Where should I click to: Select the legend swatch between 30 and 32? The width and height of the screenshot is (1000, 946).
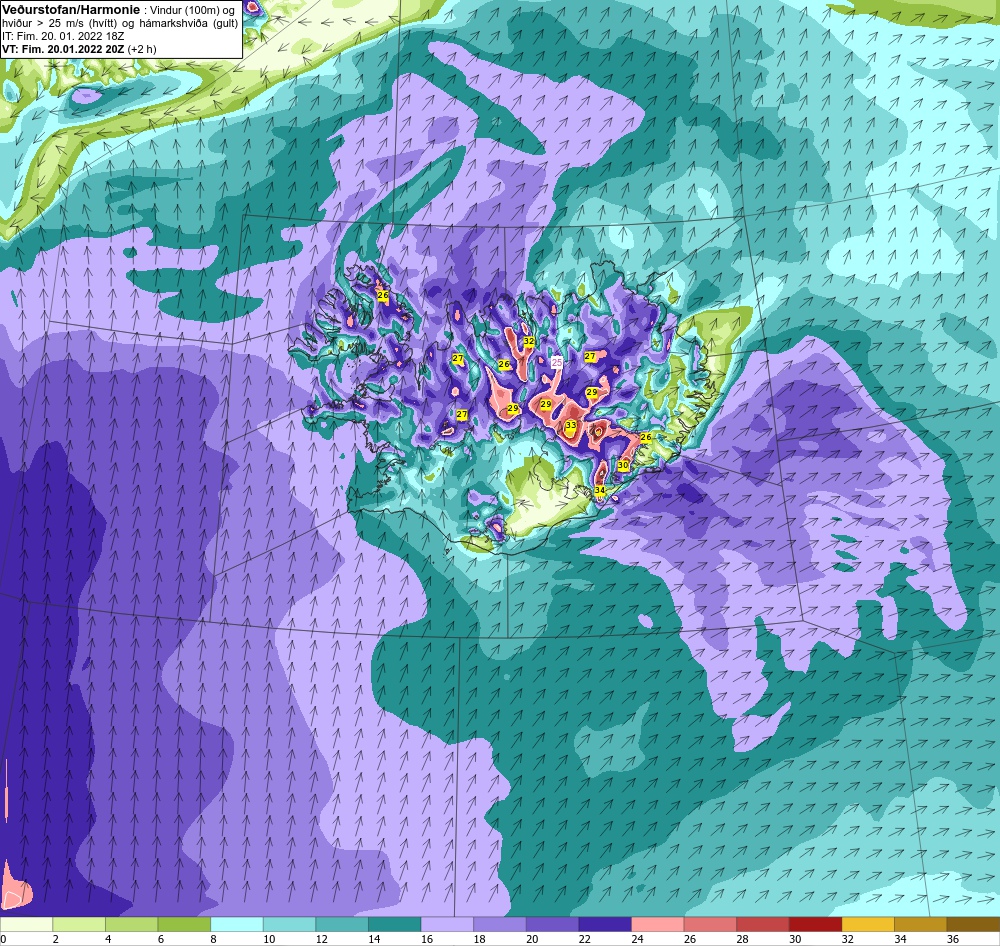[x=816, y=924]
